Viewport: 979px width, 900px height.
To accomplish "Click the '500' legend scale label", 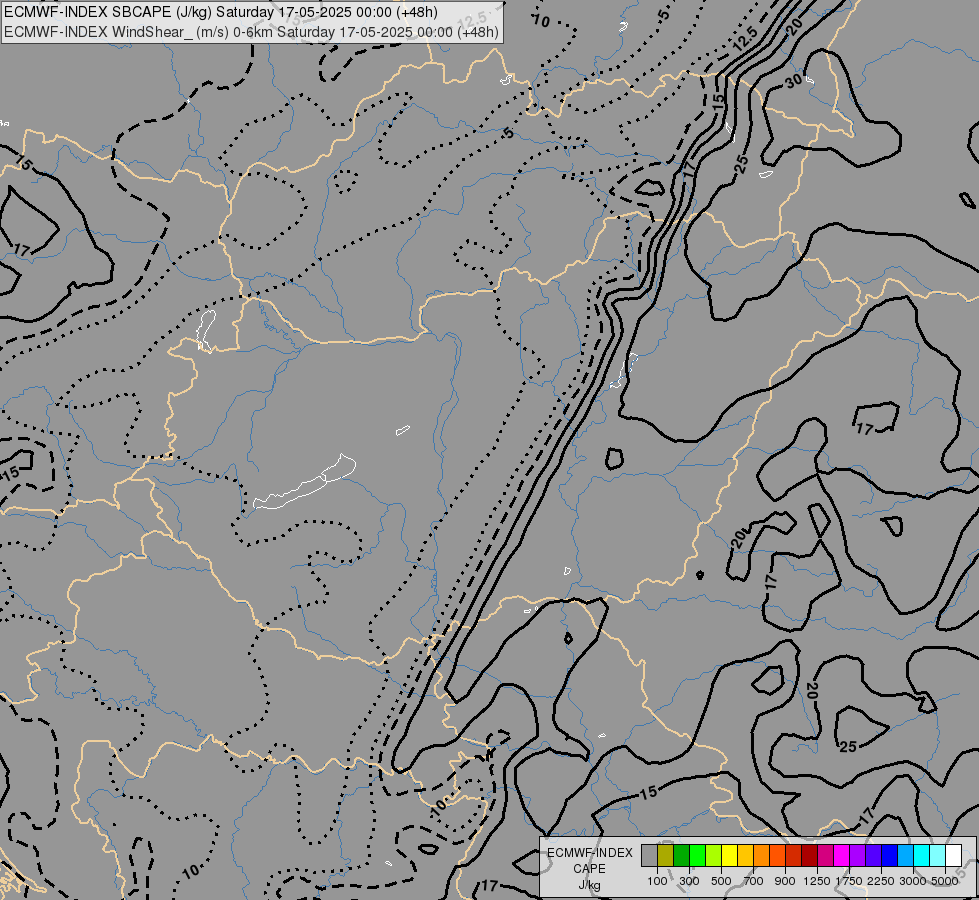I will 721,881.
